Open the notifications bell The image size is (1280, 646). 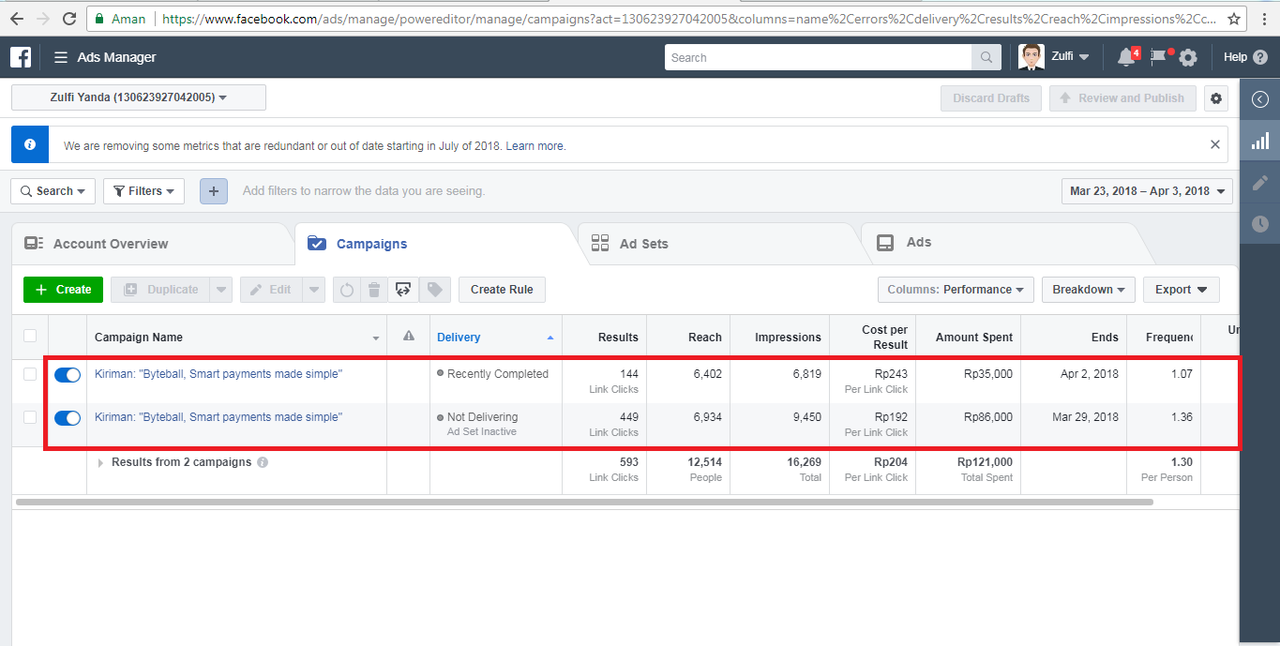1126,57
